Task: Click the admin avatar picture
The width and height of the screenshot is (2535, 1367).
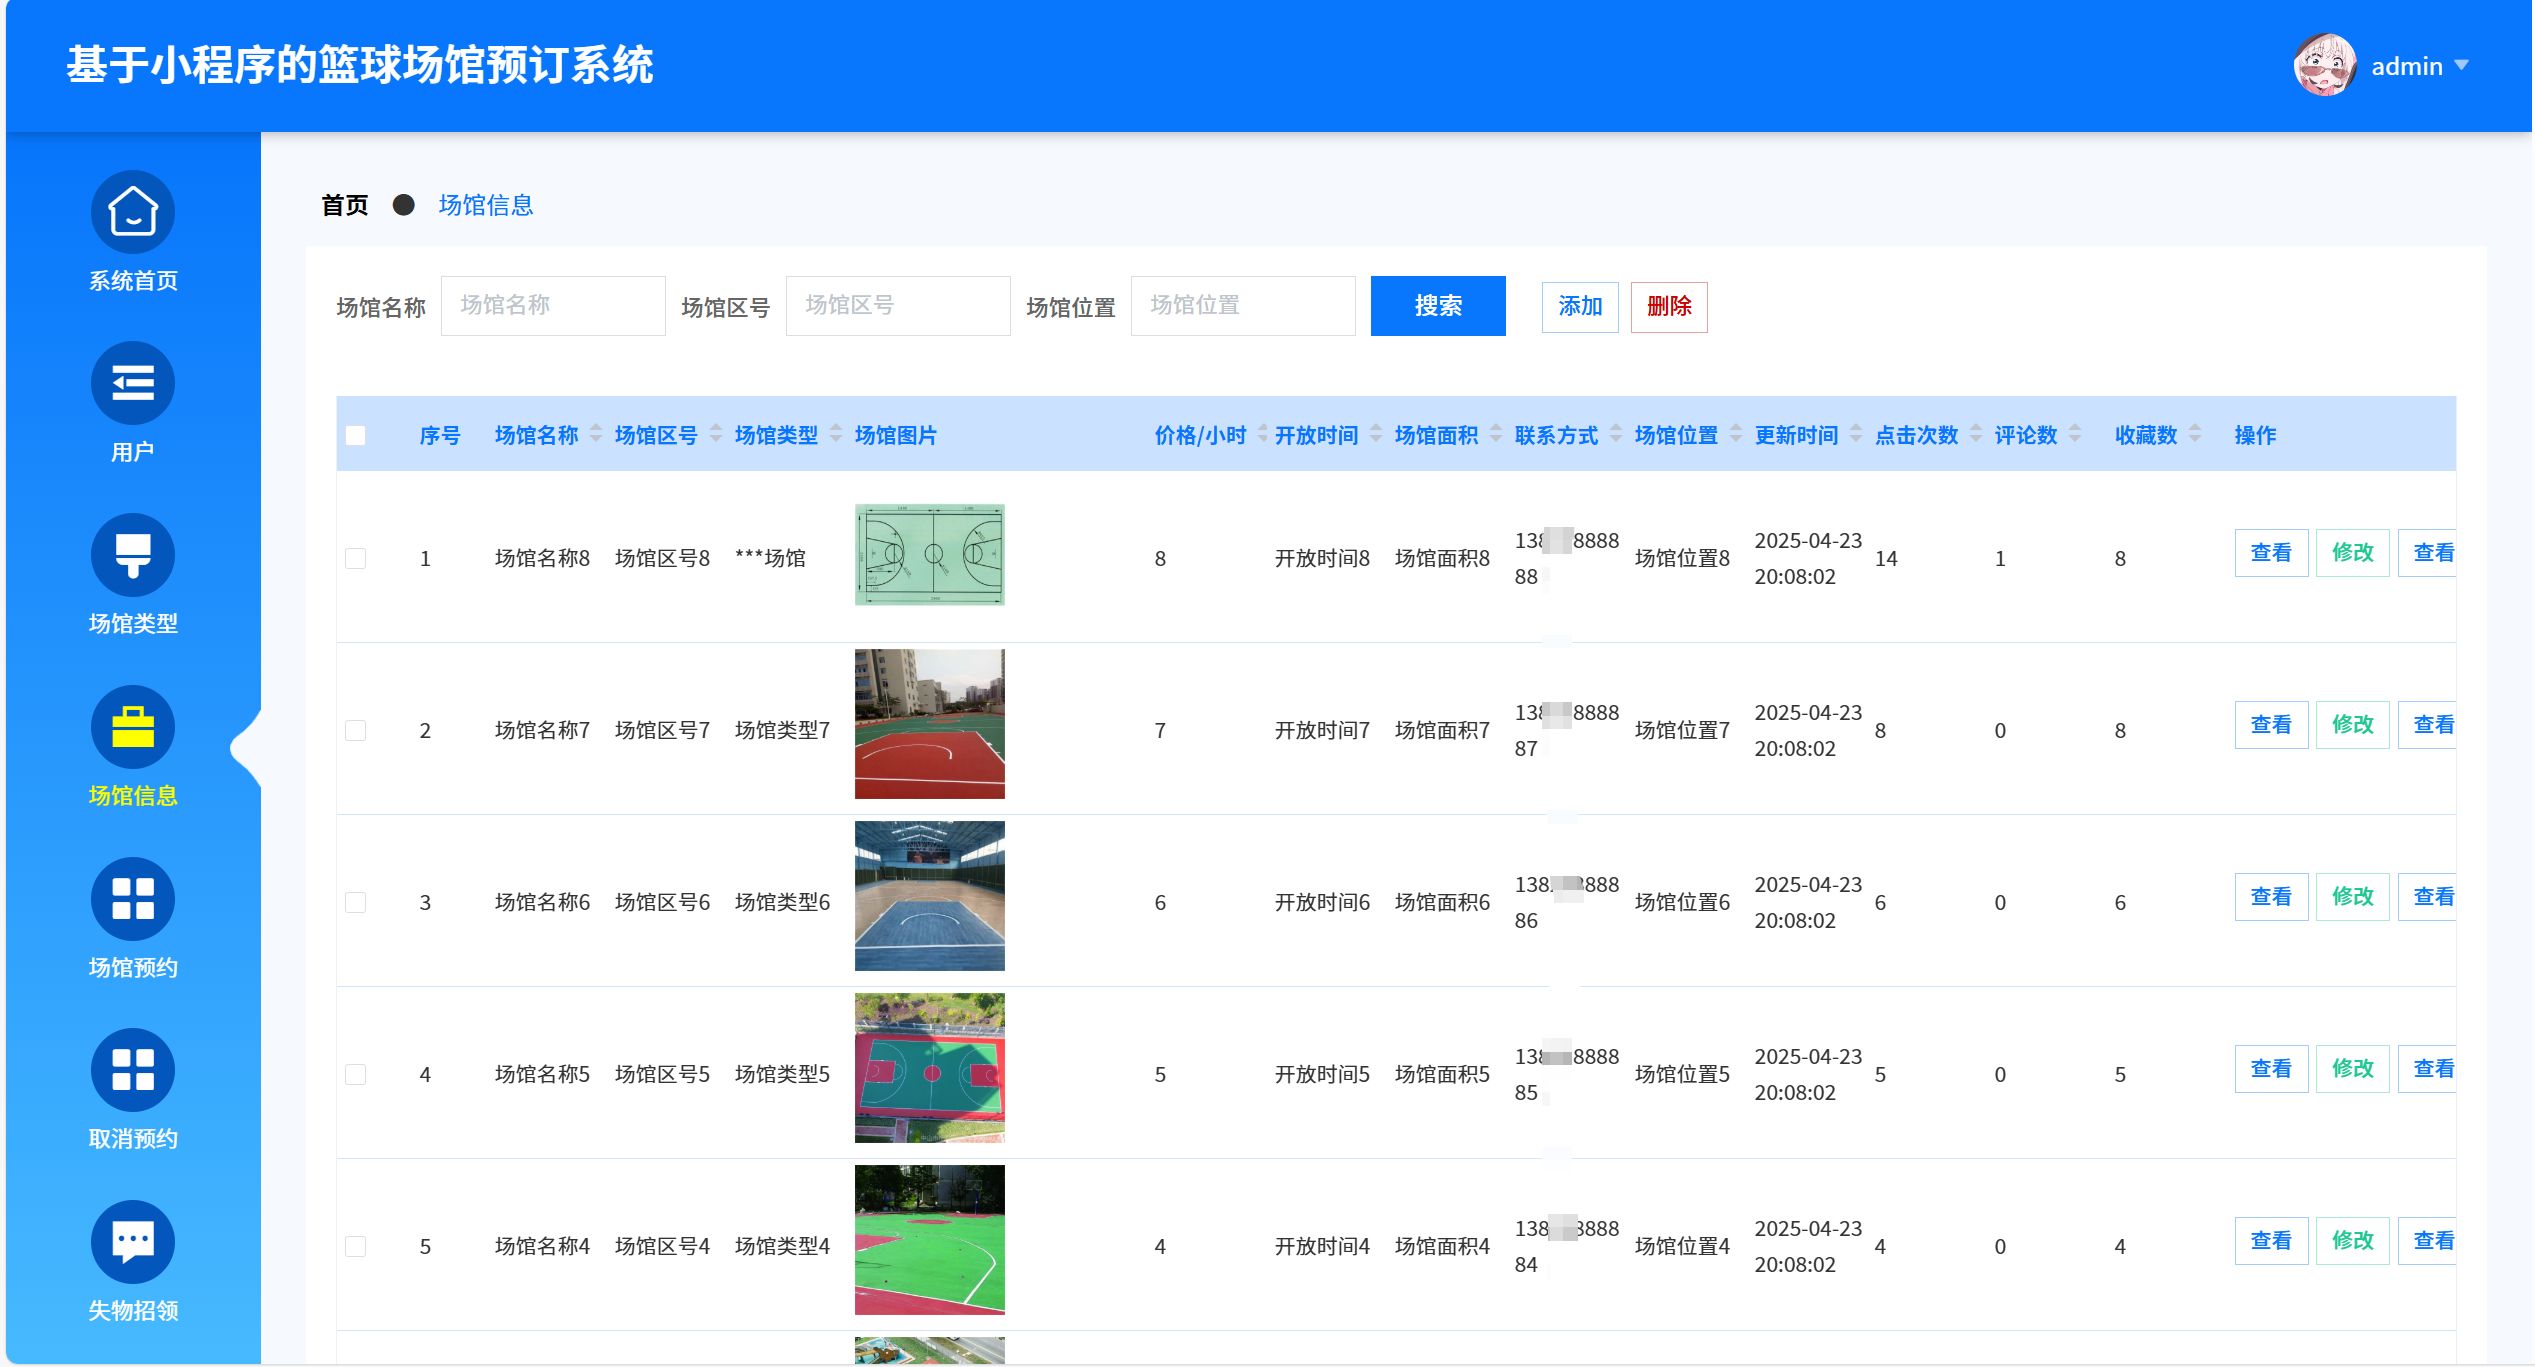Action: [x=2324, y=65]
